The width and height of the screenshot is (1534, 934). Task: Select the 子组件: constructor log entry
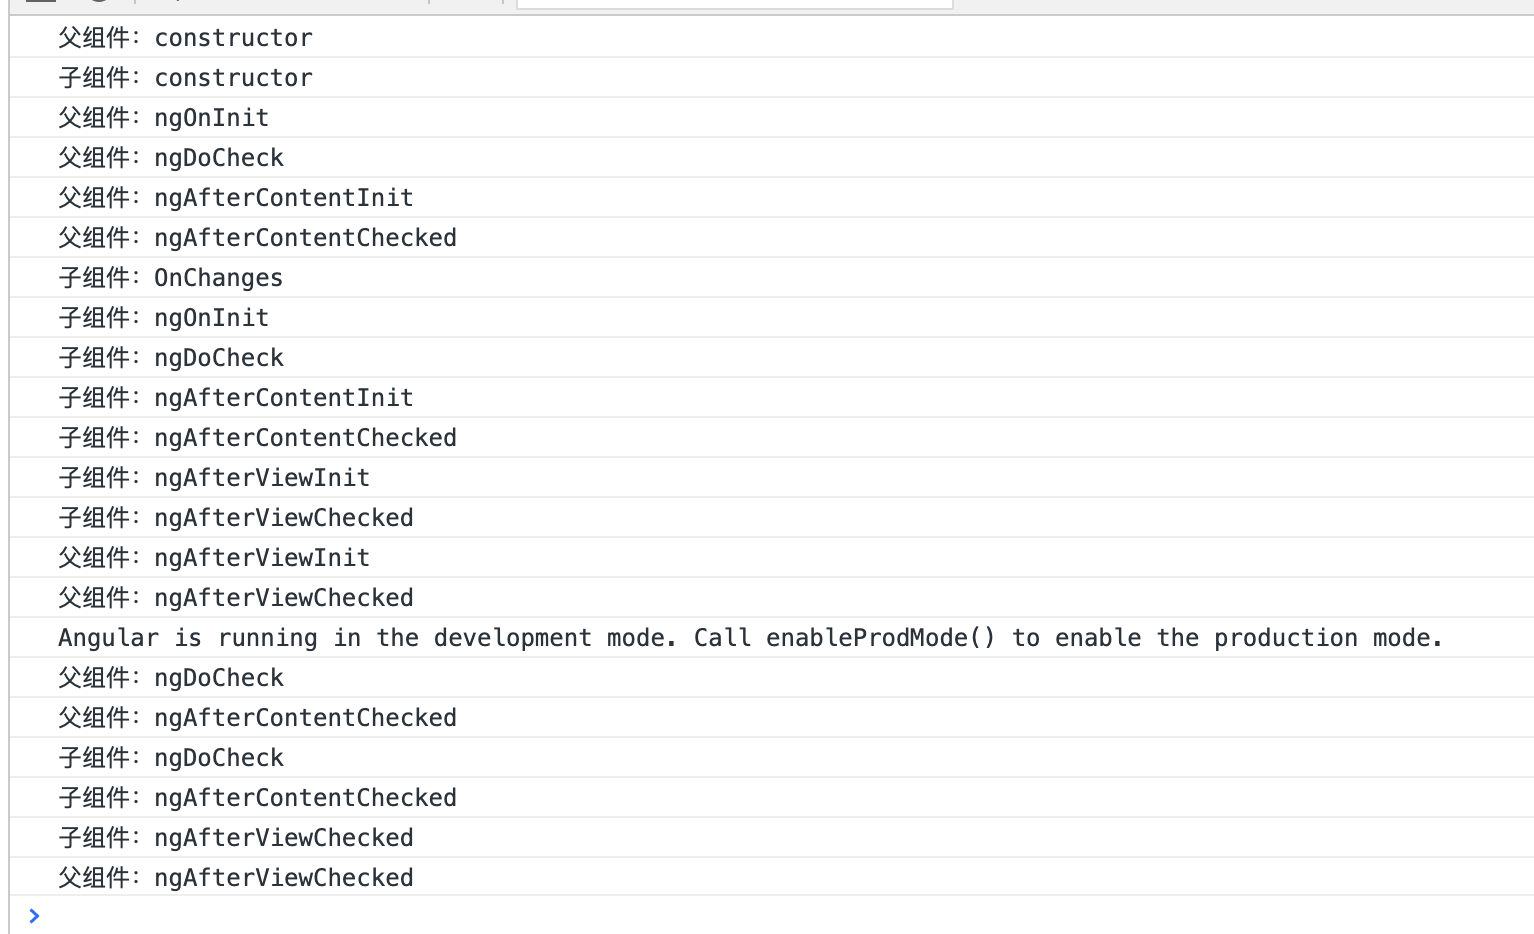coord(185,78)
